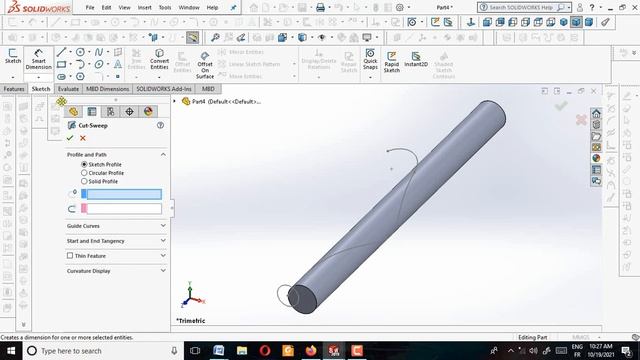This screenshot has width=640, height=360.
Task: Open the search help dropdown arrow
Action: point(569,7)
